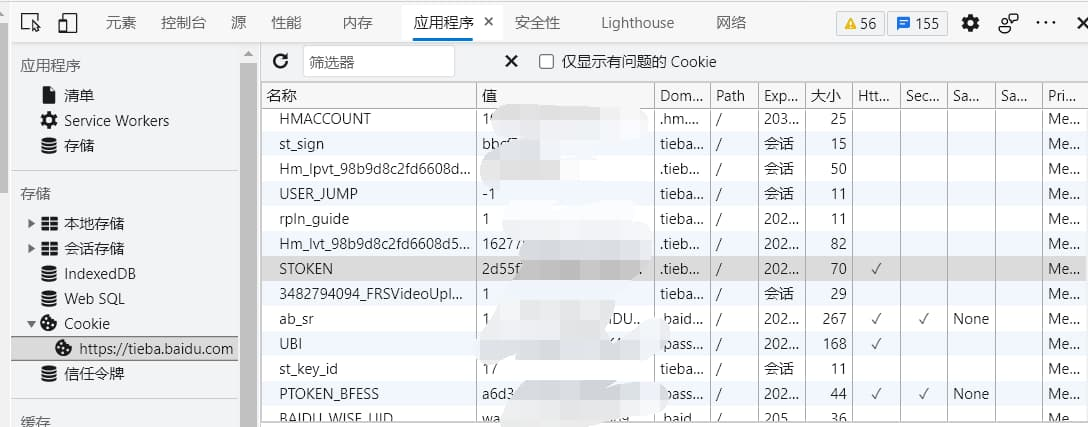Viewport: 1088px width, 427px height.
Task: Collapse the Cookie tree node
Action: (31, 324)
